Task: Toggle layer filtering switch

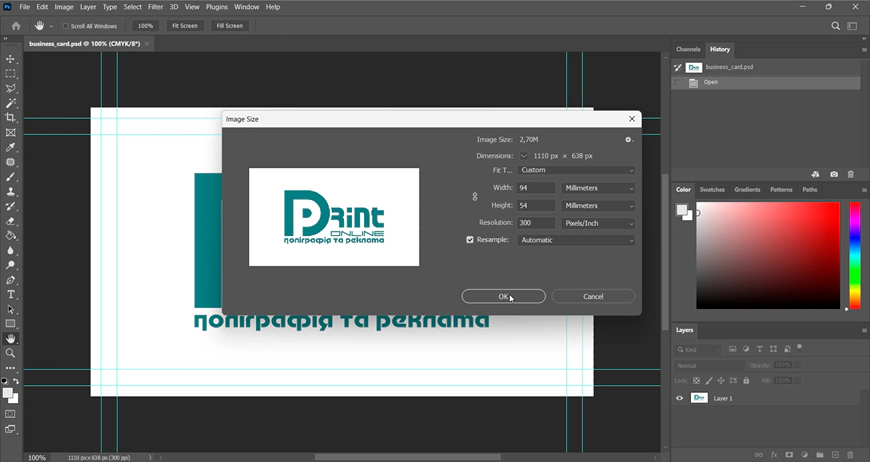Action: (x=800, y=347)
